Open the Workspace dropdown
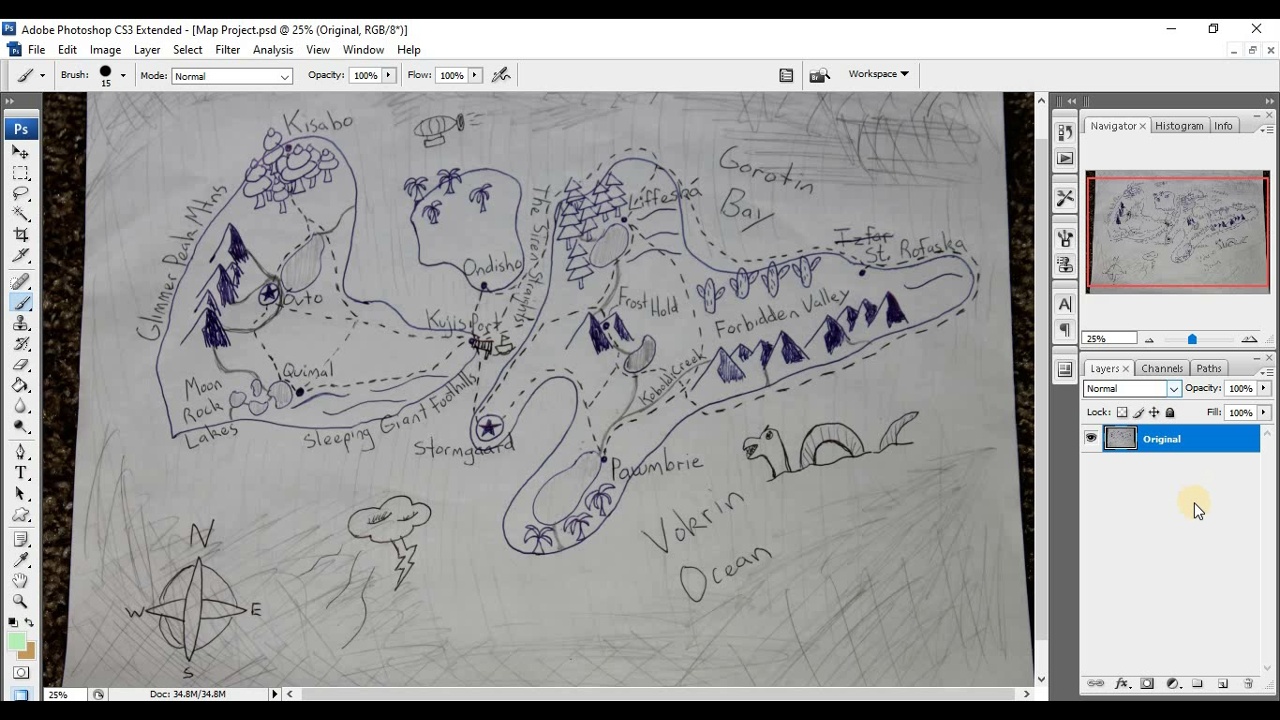1280x720 pixels. coord(878,73)
